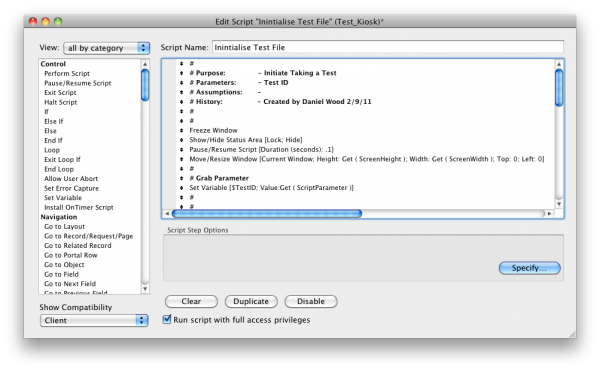Select 'Go to Portal Row' step
The image size is (600, 371).
(x=71, y=255)
